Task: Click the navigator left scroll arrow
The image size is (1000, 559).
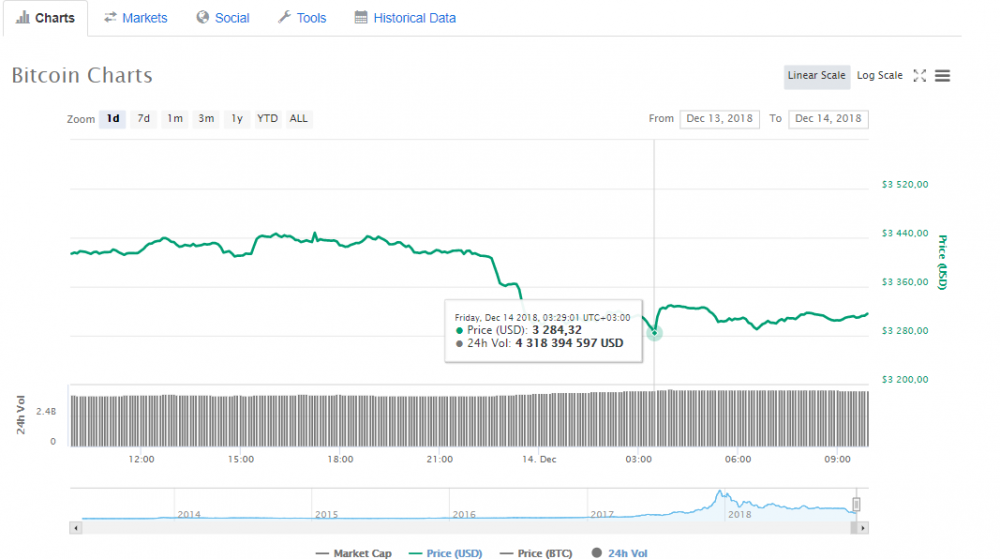Action: (76, 528)
